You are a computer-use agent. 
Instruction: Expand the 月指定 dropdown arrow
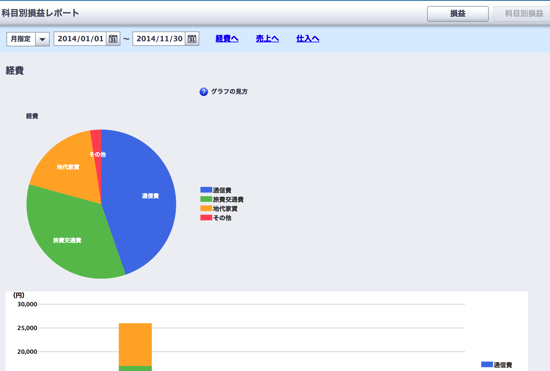[42, 39]
